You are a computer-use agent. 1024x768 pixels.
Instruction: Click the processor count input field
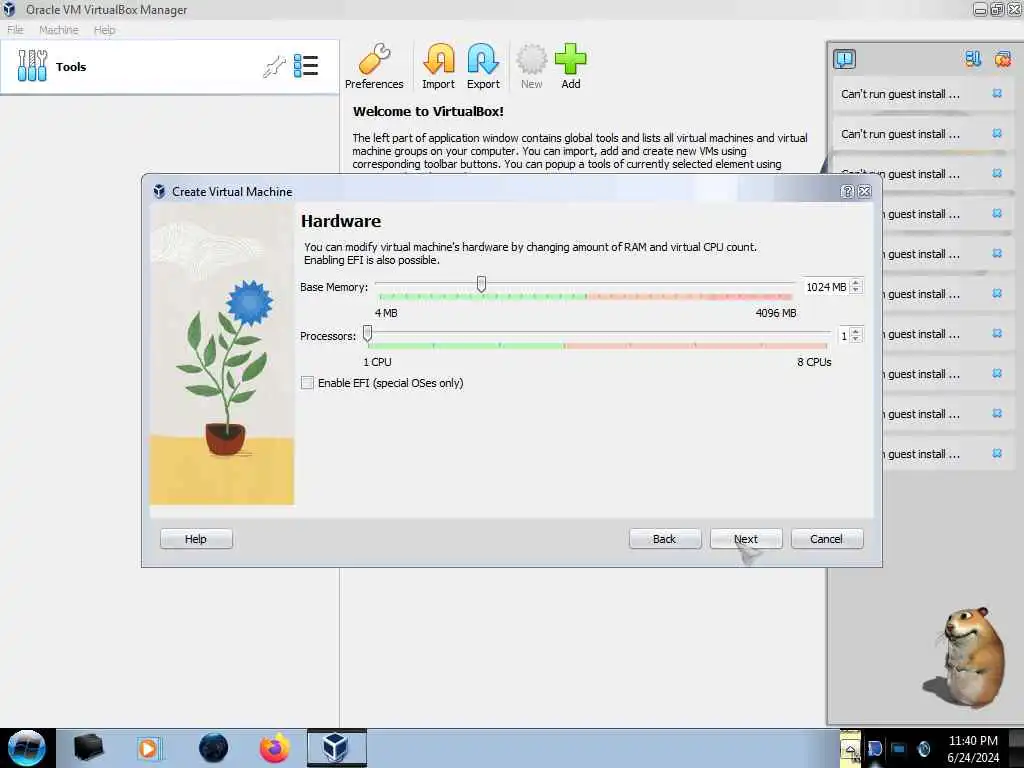coord(844,336)
